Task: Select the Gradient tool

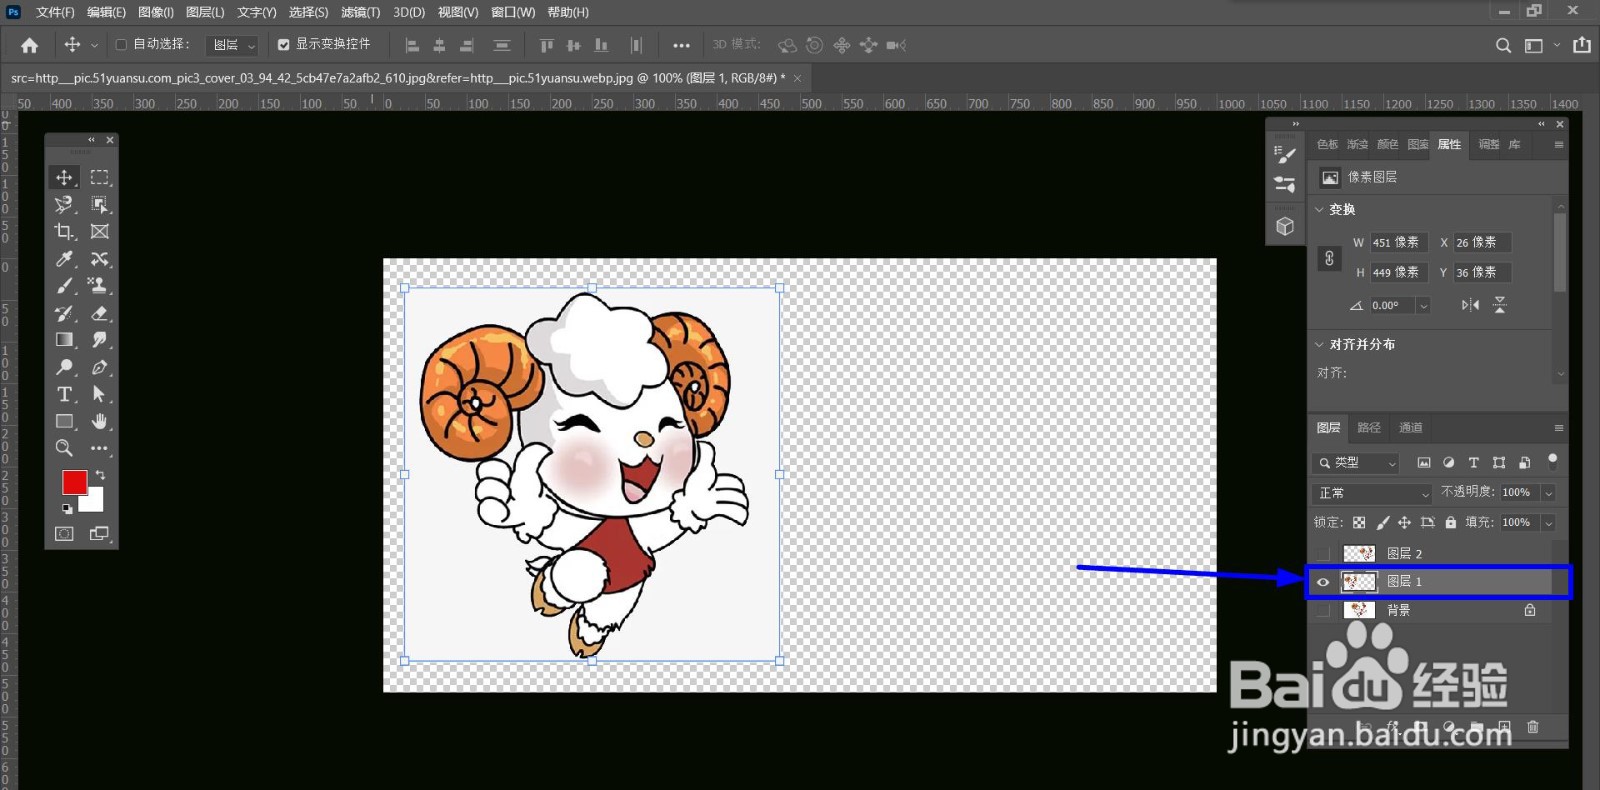Action: tap(64, 340)
